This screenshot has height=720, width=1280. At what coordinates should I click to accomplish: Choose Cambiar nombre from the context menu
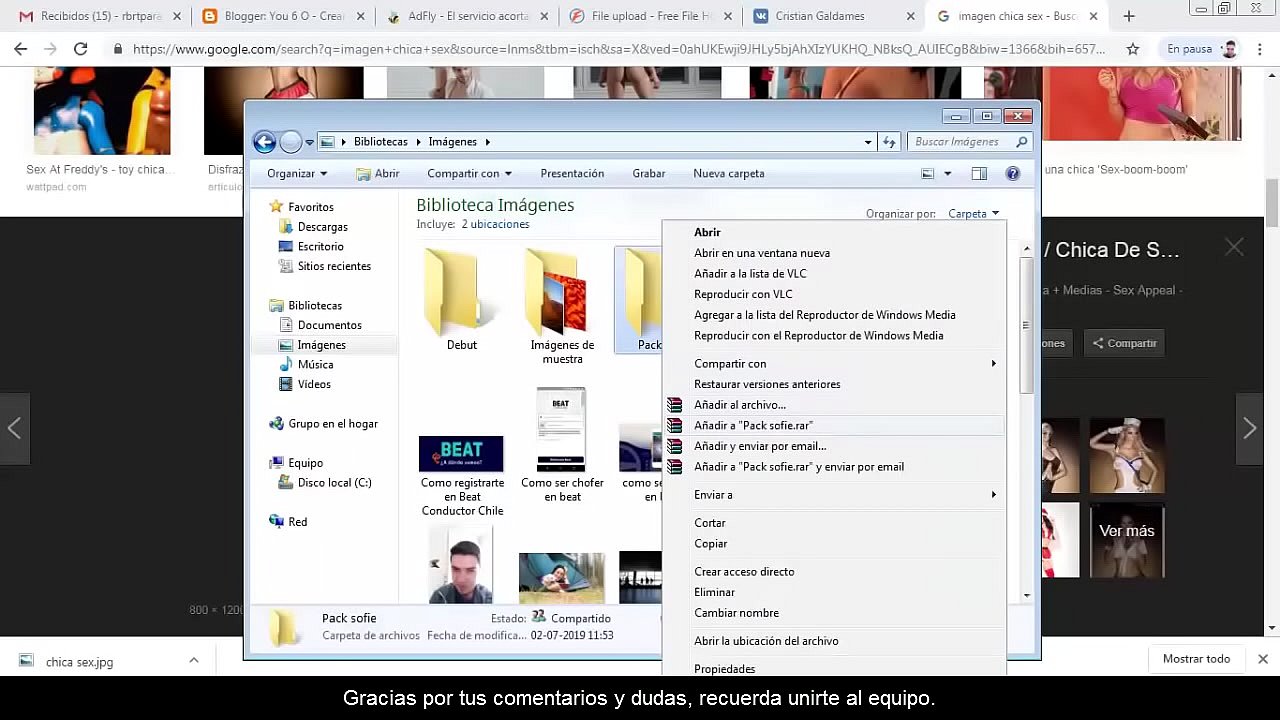tap(736, 613)
